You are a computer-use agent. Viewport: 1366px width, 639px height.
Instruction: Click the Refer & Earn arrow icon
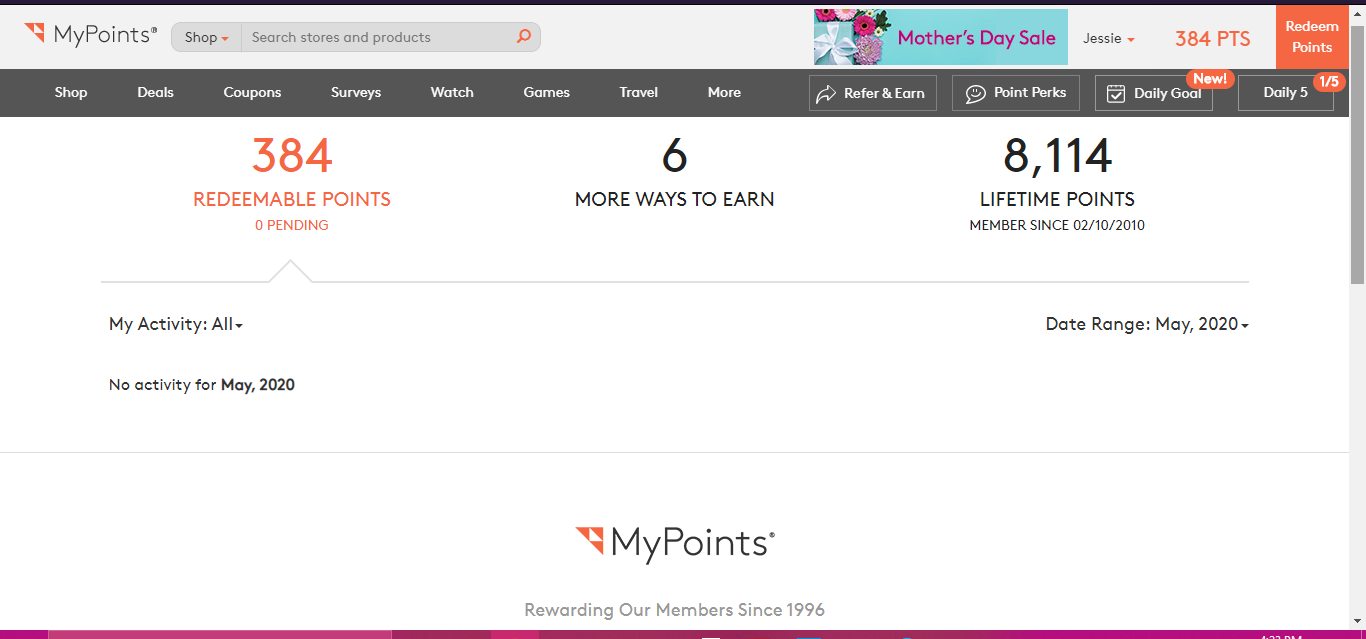(826, 94)
